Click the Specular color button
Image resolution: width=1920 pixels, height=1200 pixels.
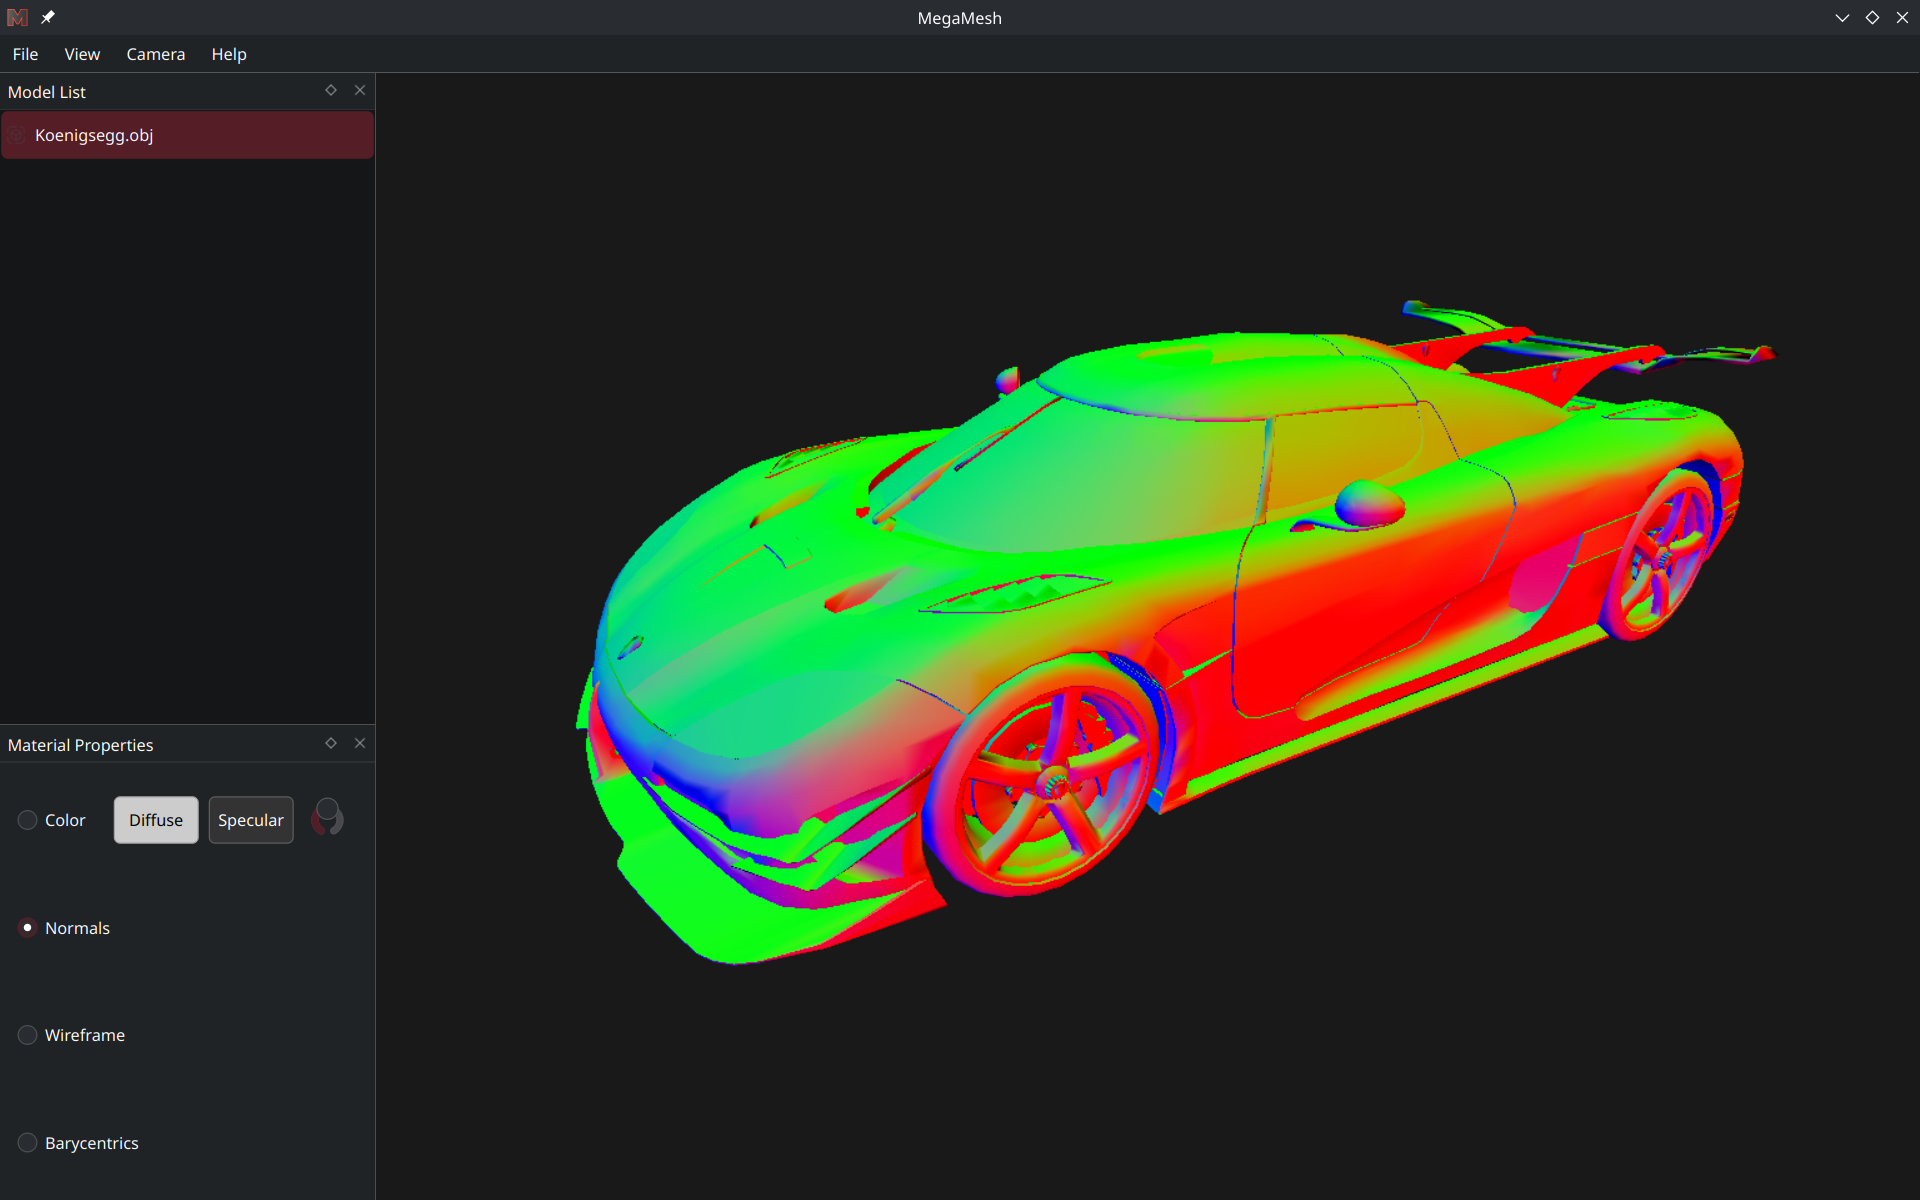(251, 820)
